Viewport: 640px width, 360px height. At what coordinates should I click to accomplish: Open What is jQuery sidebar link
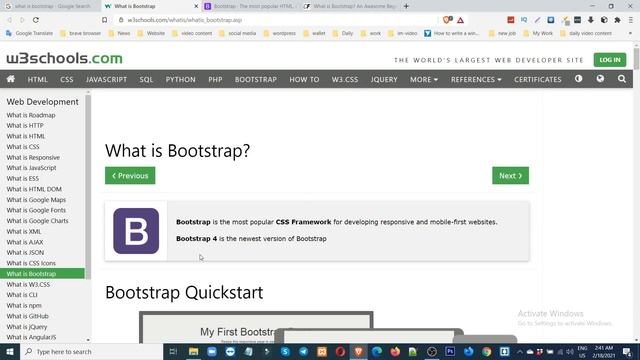coord(27,327)
